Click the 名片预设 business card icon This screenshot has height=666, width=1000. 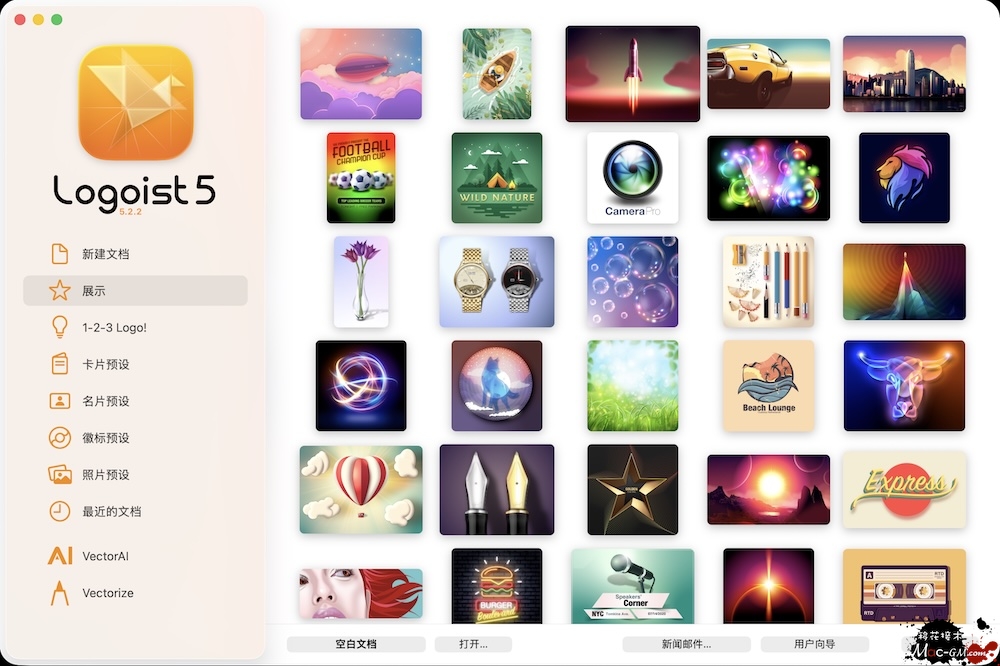click(60, 401)
